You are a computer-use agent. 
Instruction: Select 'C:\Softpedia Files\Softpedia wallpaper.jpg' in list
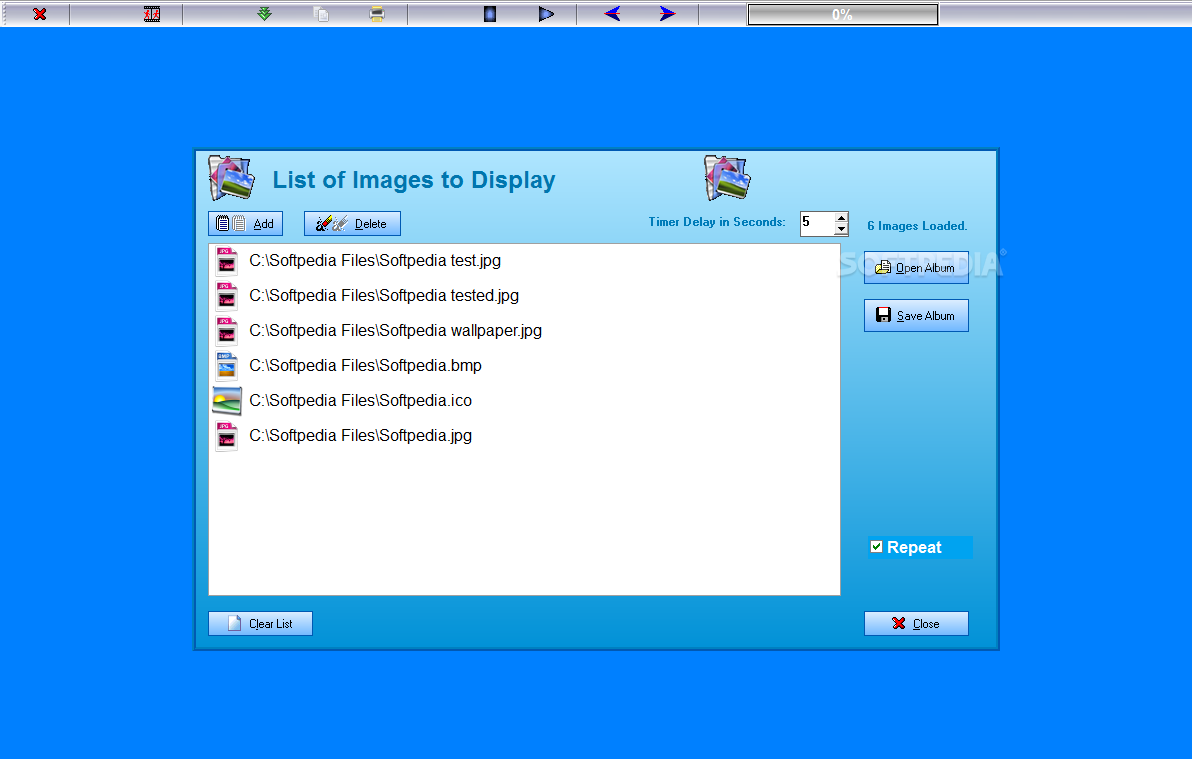[x=395, y=331]
